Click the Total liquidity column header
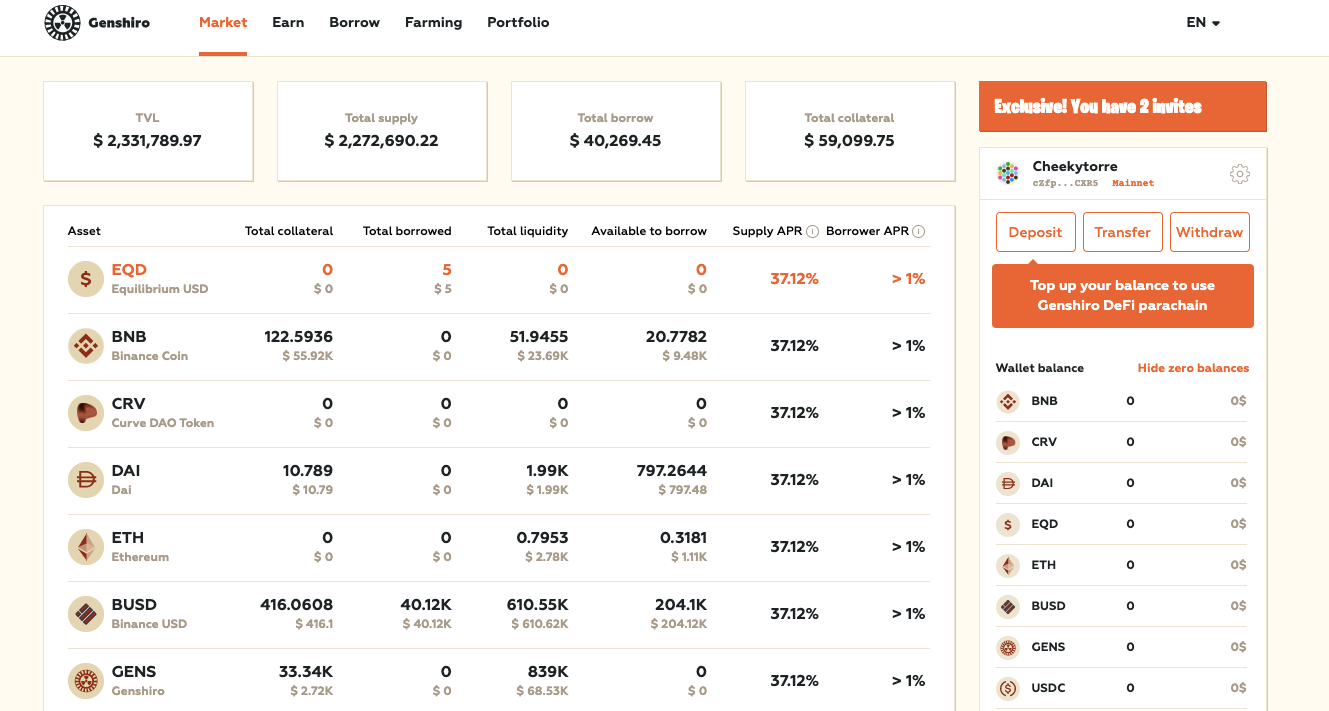This screenshot has width=1329, height=711. coord(528,231)
